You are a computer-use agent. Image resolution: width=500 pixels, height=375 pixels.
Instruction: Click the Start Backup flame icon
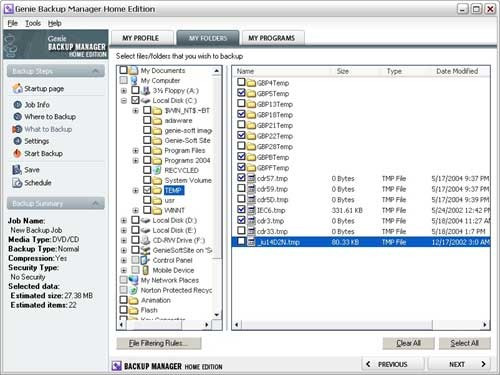pyautogui.click(x=17, y=153)
